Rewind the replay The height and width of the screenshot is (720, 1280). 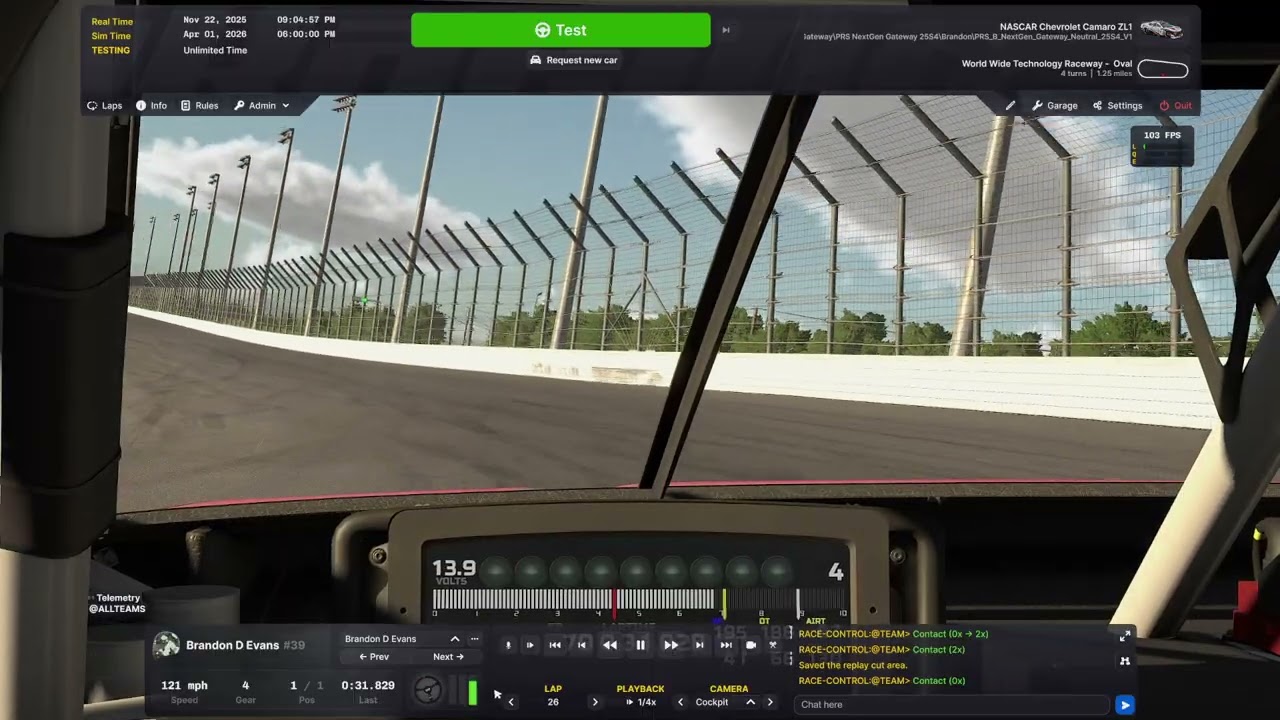pyautogui.click(x=610, y=645)
